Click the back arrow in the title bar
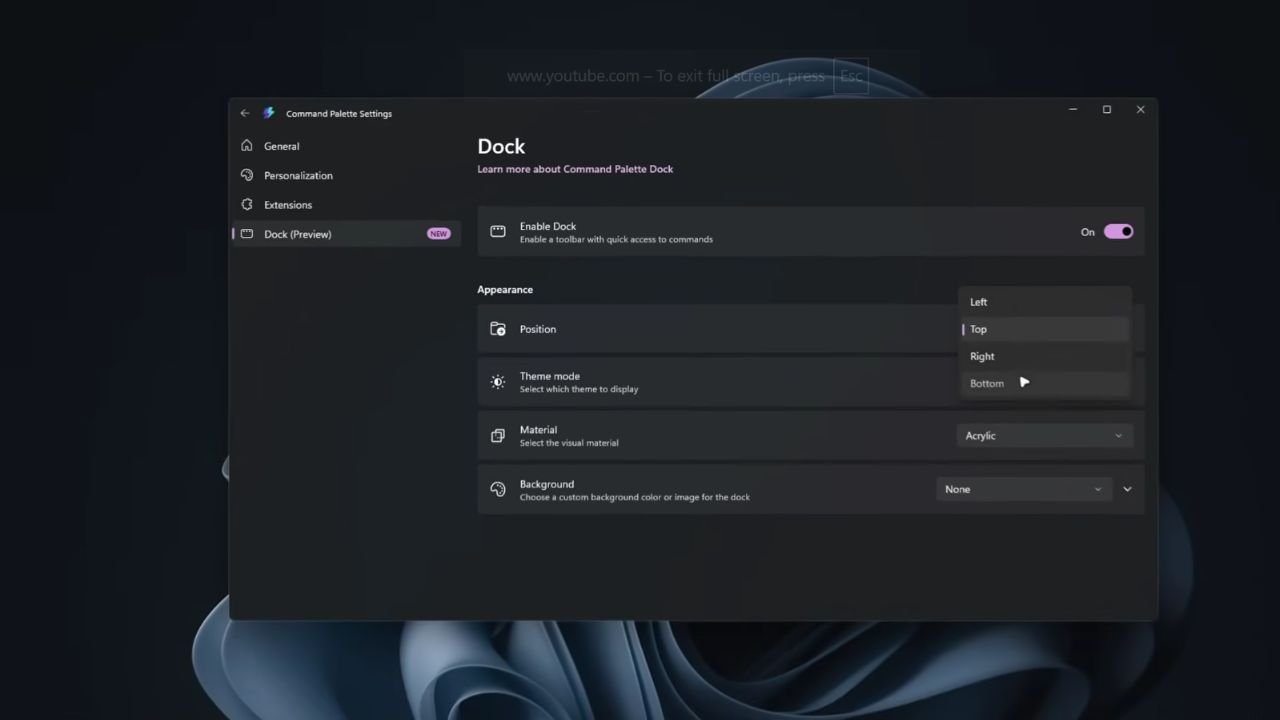This screenshot has height=720, width=1280. click(244, 113)
